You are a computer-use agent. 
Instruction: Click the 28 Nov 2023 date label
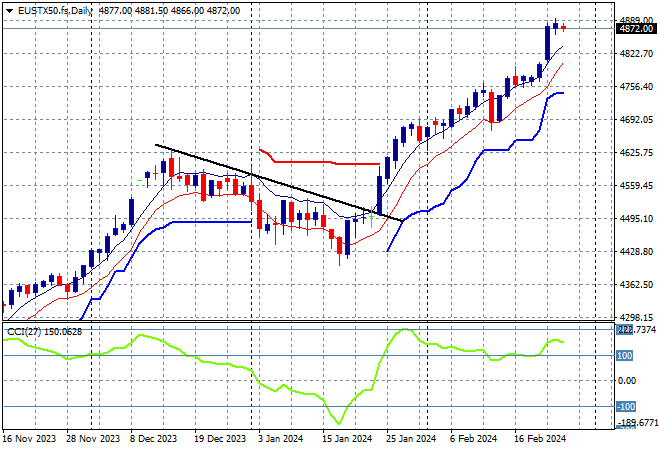point(93,439)
